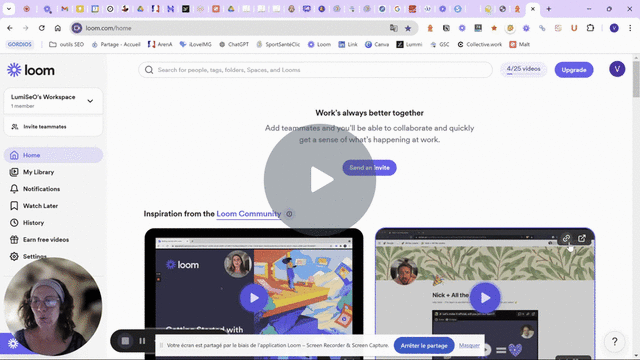The width and height of the screenshot is (640, 360).
Task: Open tab search chevron in Chrome
Action: pos(9,9)
